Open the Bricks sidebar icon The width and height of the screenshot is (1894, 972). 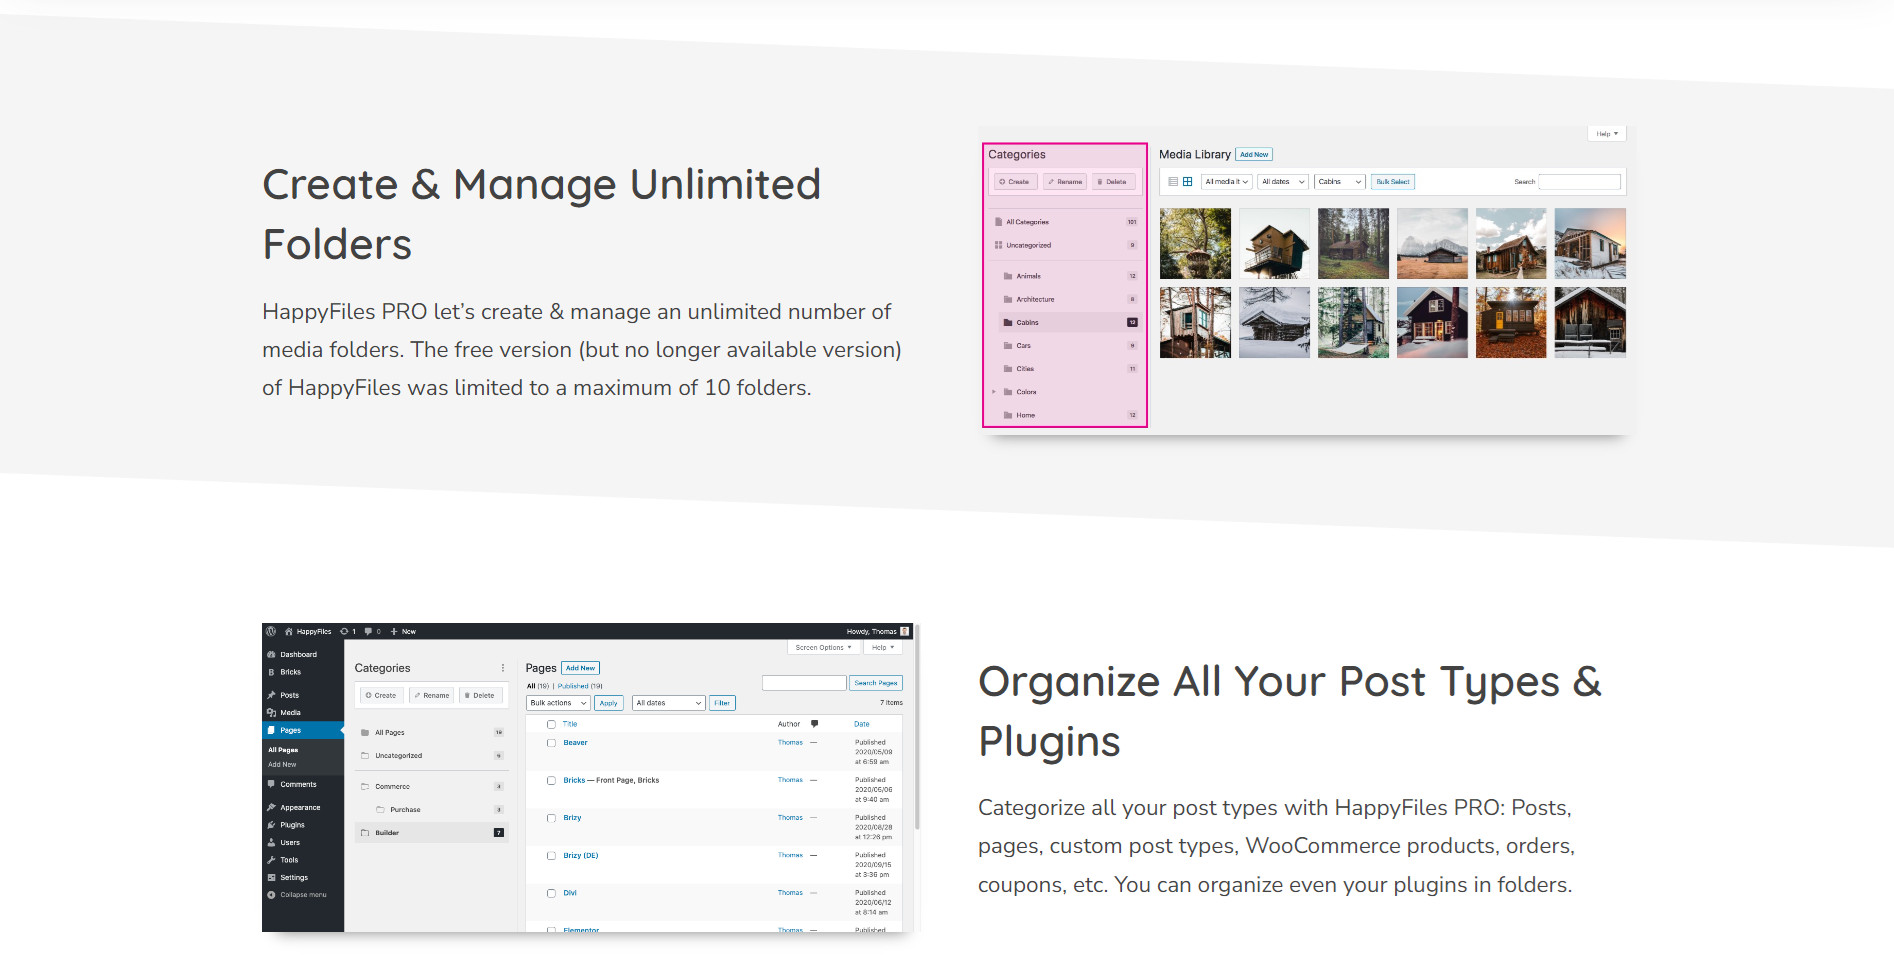tap(271, 672)
